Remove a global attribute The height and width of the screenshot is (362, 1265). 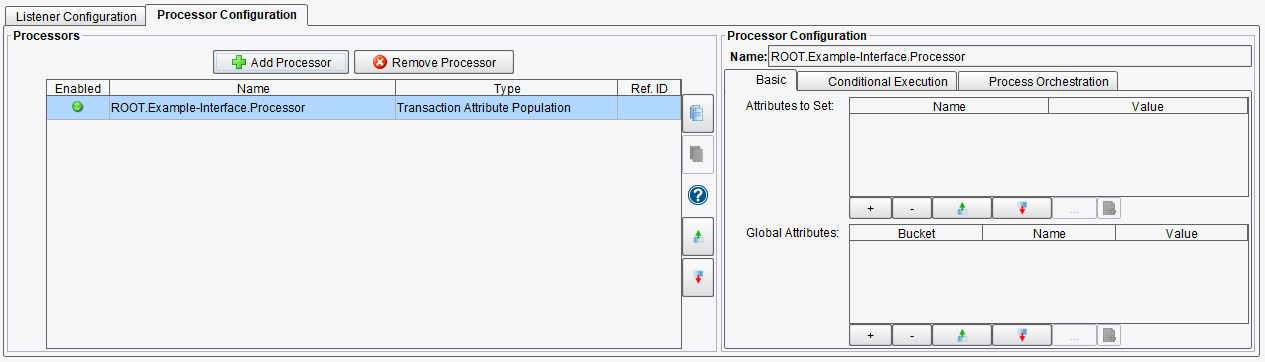tap(911, 335)
